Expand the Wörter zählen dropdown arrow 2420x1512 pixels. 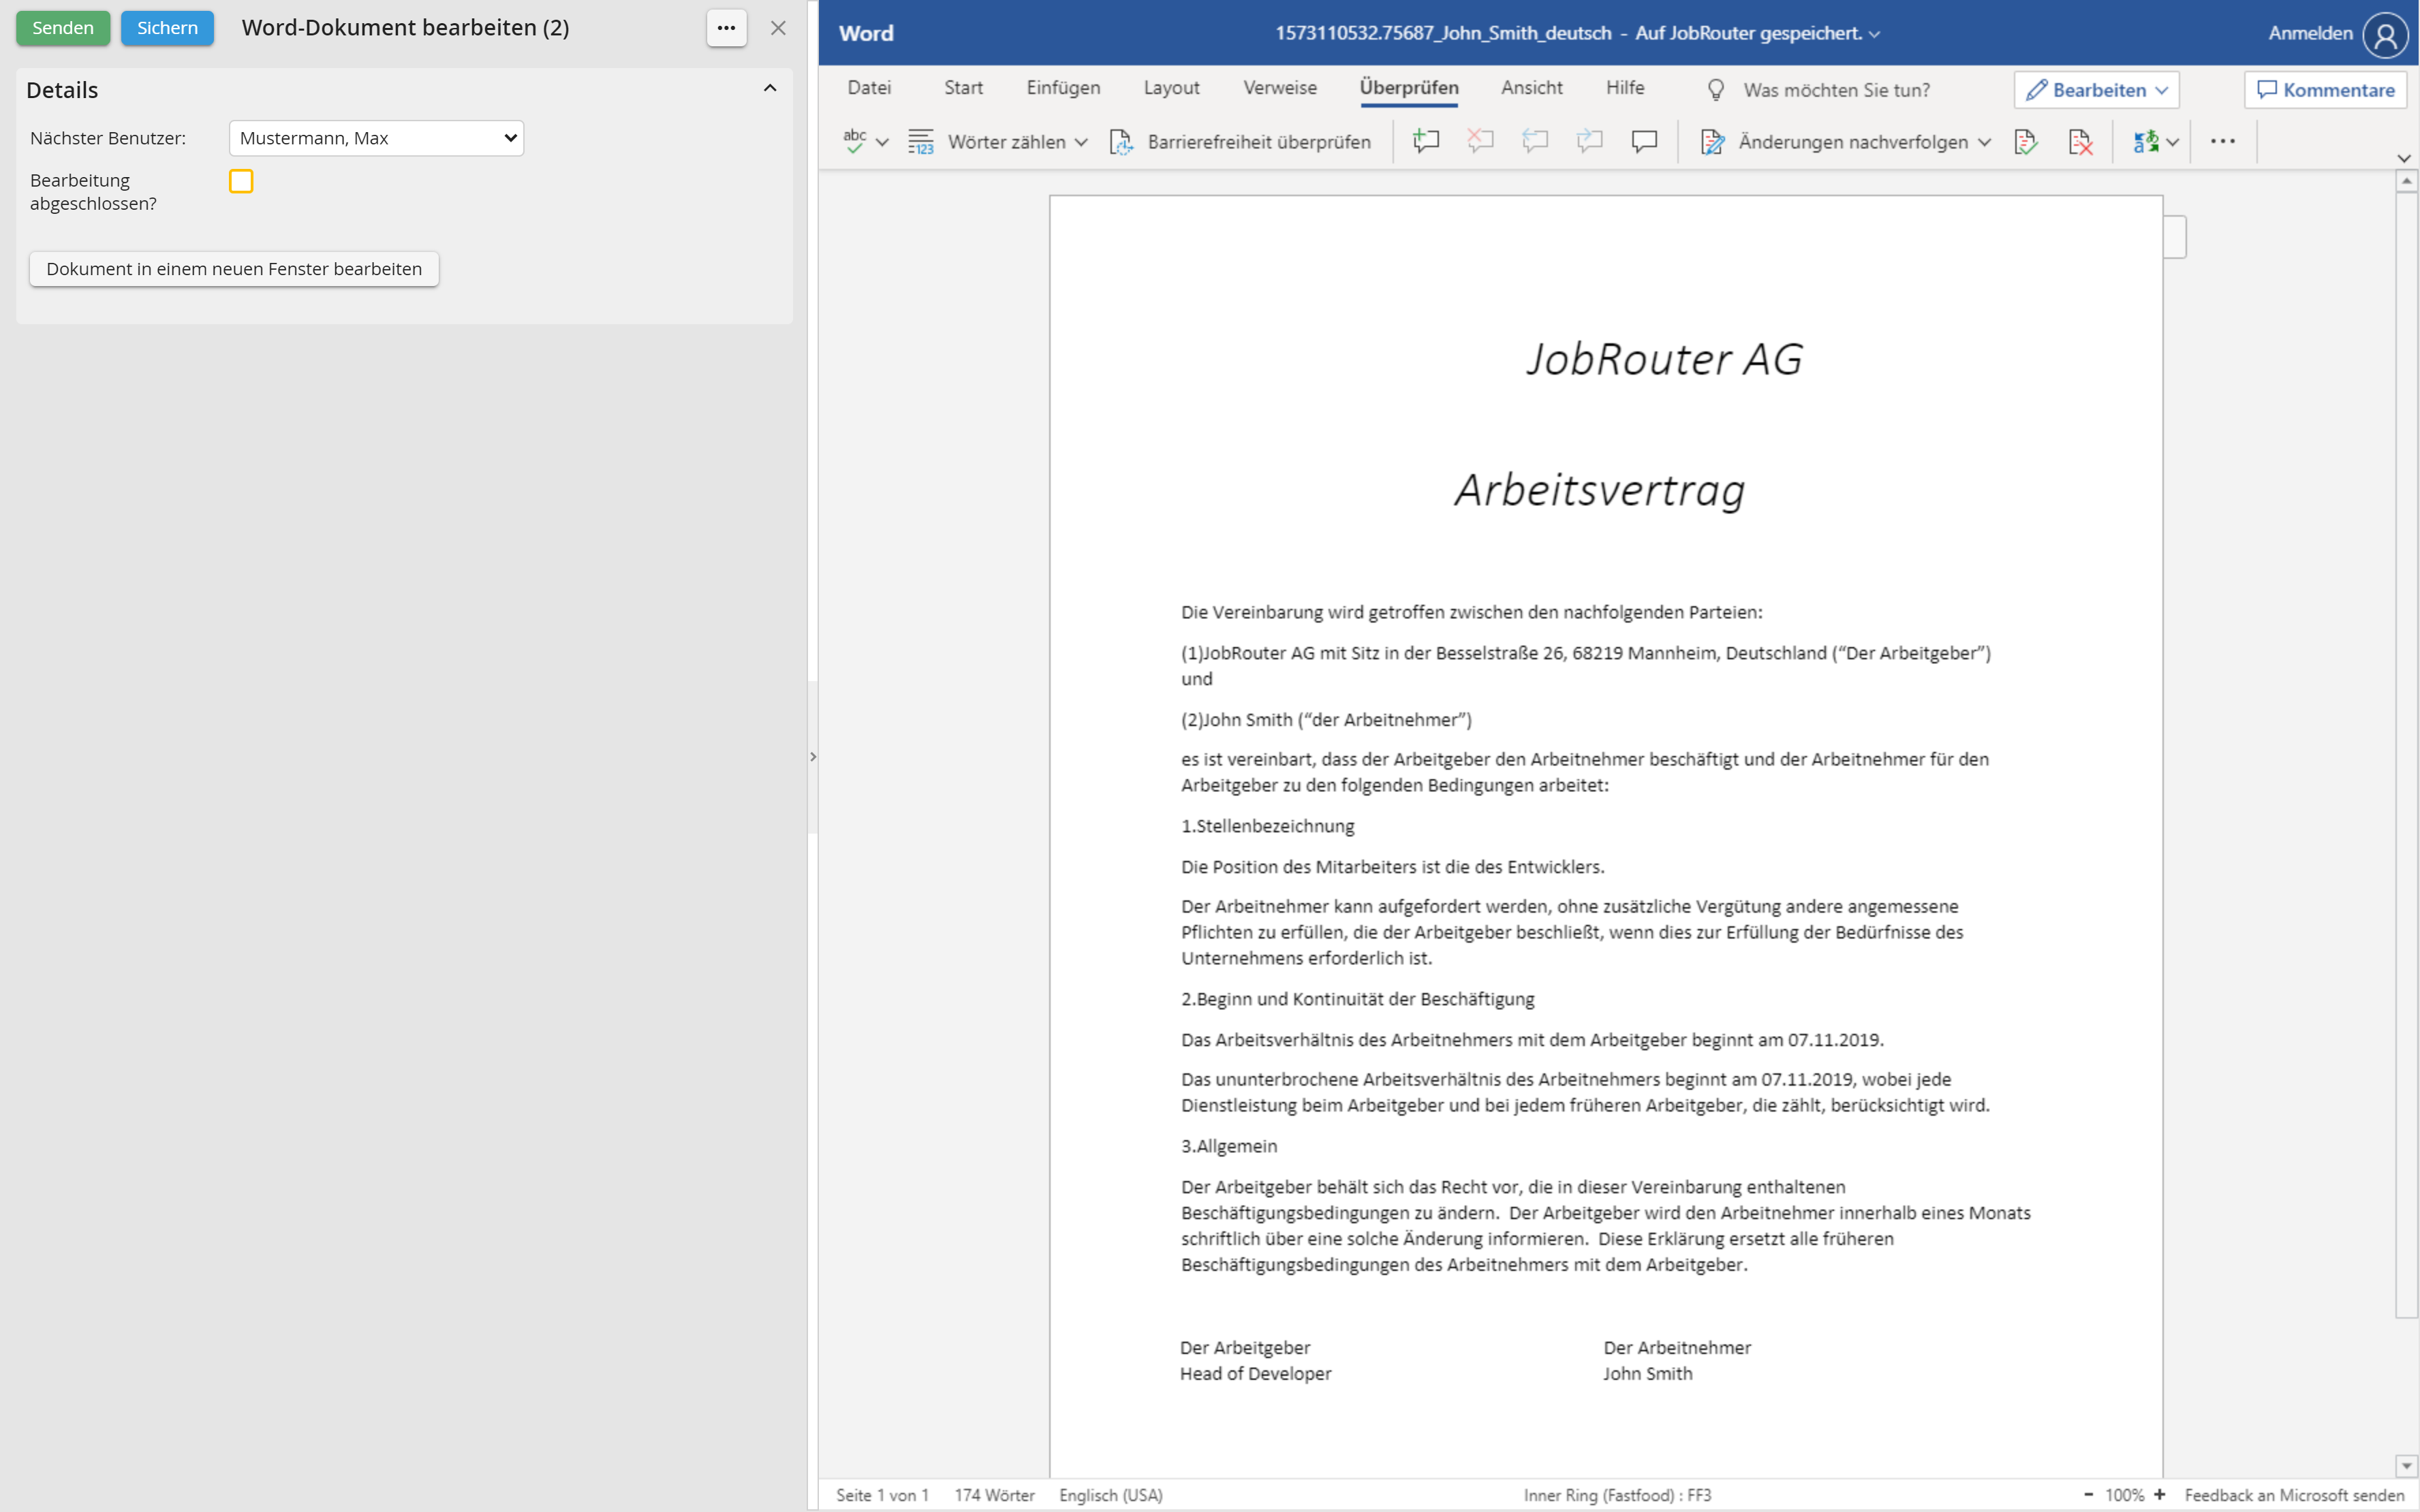click(x=1081, y=143)
